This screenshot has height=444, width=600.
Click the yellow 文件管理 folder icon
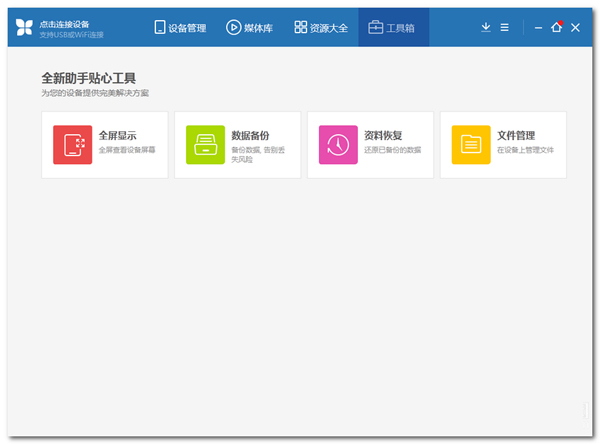pyautogui.click(x=471, y=145)
